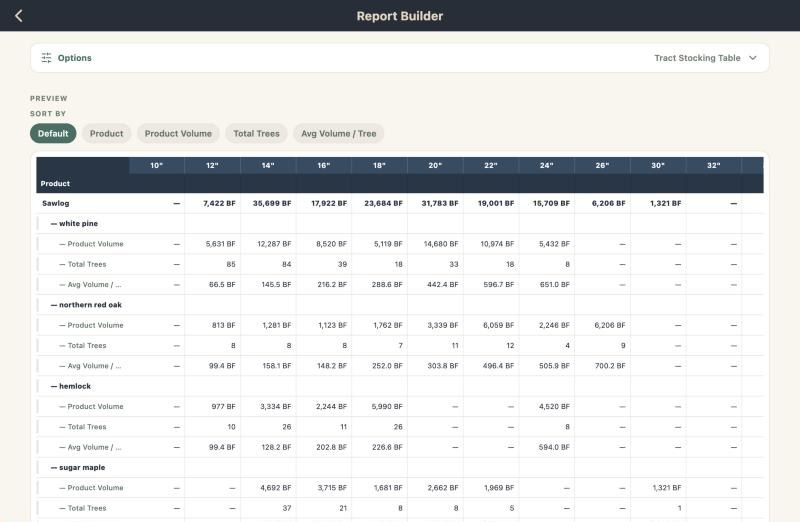Sort by Product Volume
Viewport: 800px width, 522px height.
click(178, 133)
